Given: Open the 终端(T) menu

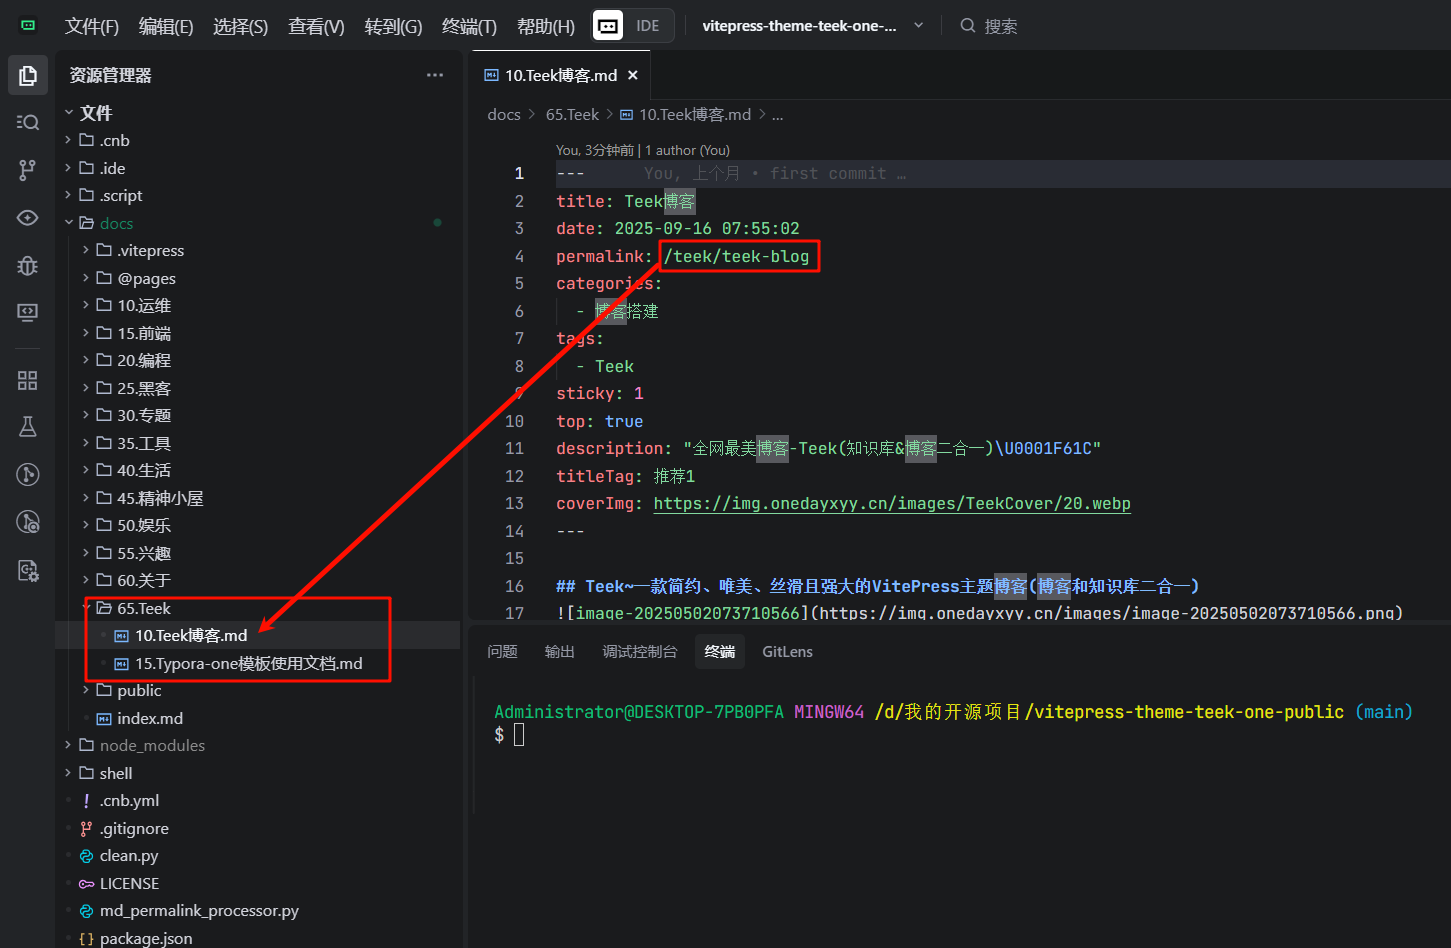Looking at the screenshot, I should pyautogui.click(x=469, y=26).
